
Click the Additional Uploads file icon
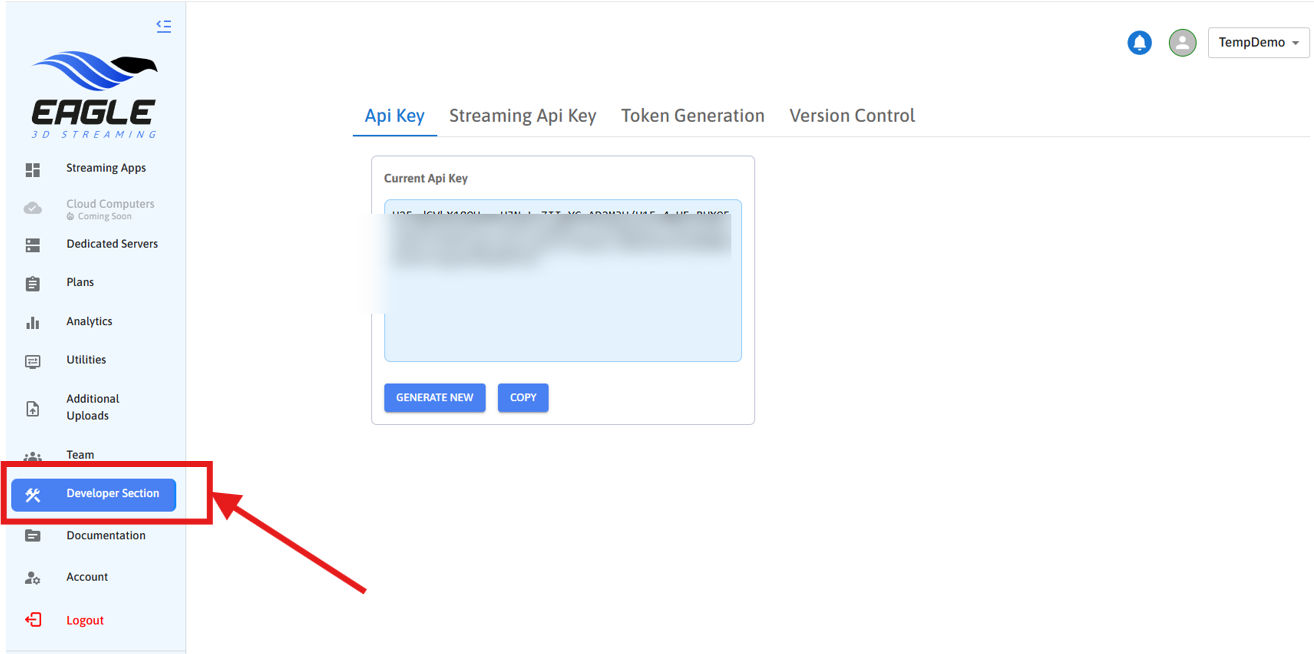pyautogui.click(x=33, y=408)
